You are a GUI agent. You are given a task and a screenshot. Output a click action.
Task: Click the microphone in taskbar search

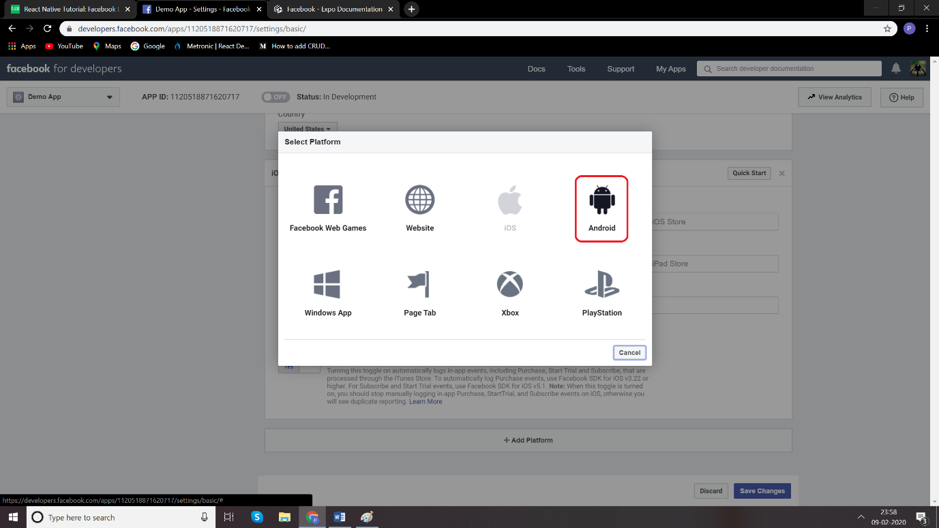tap(204, 517)
